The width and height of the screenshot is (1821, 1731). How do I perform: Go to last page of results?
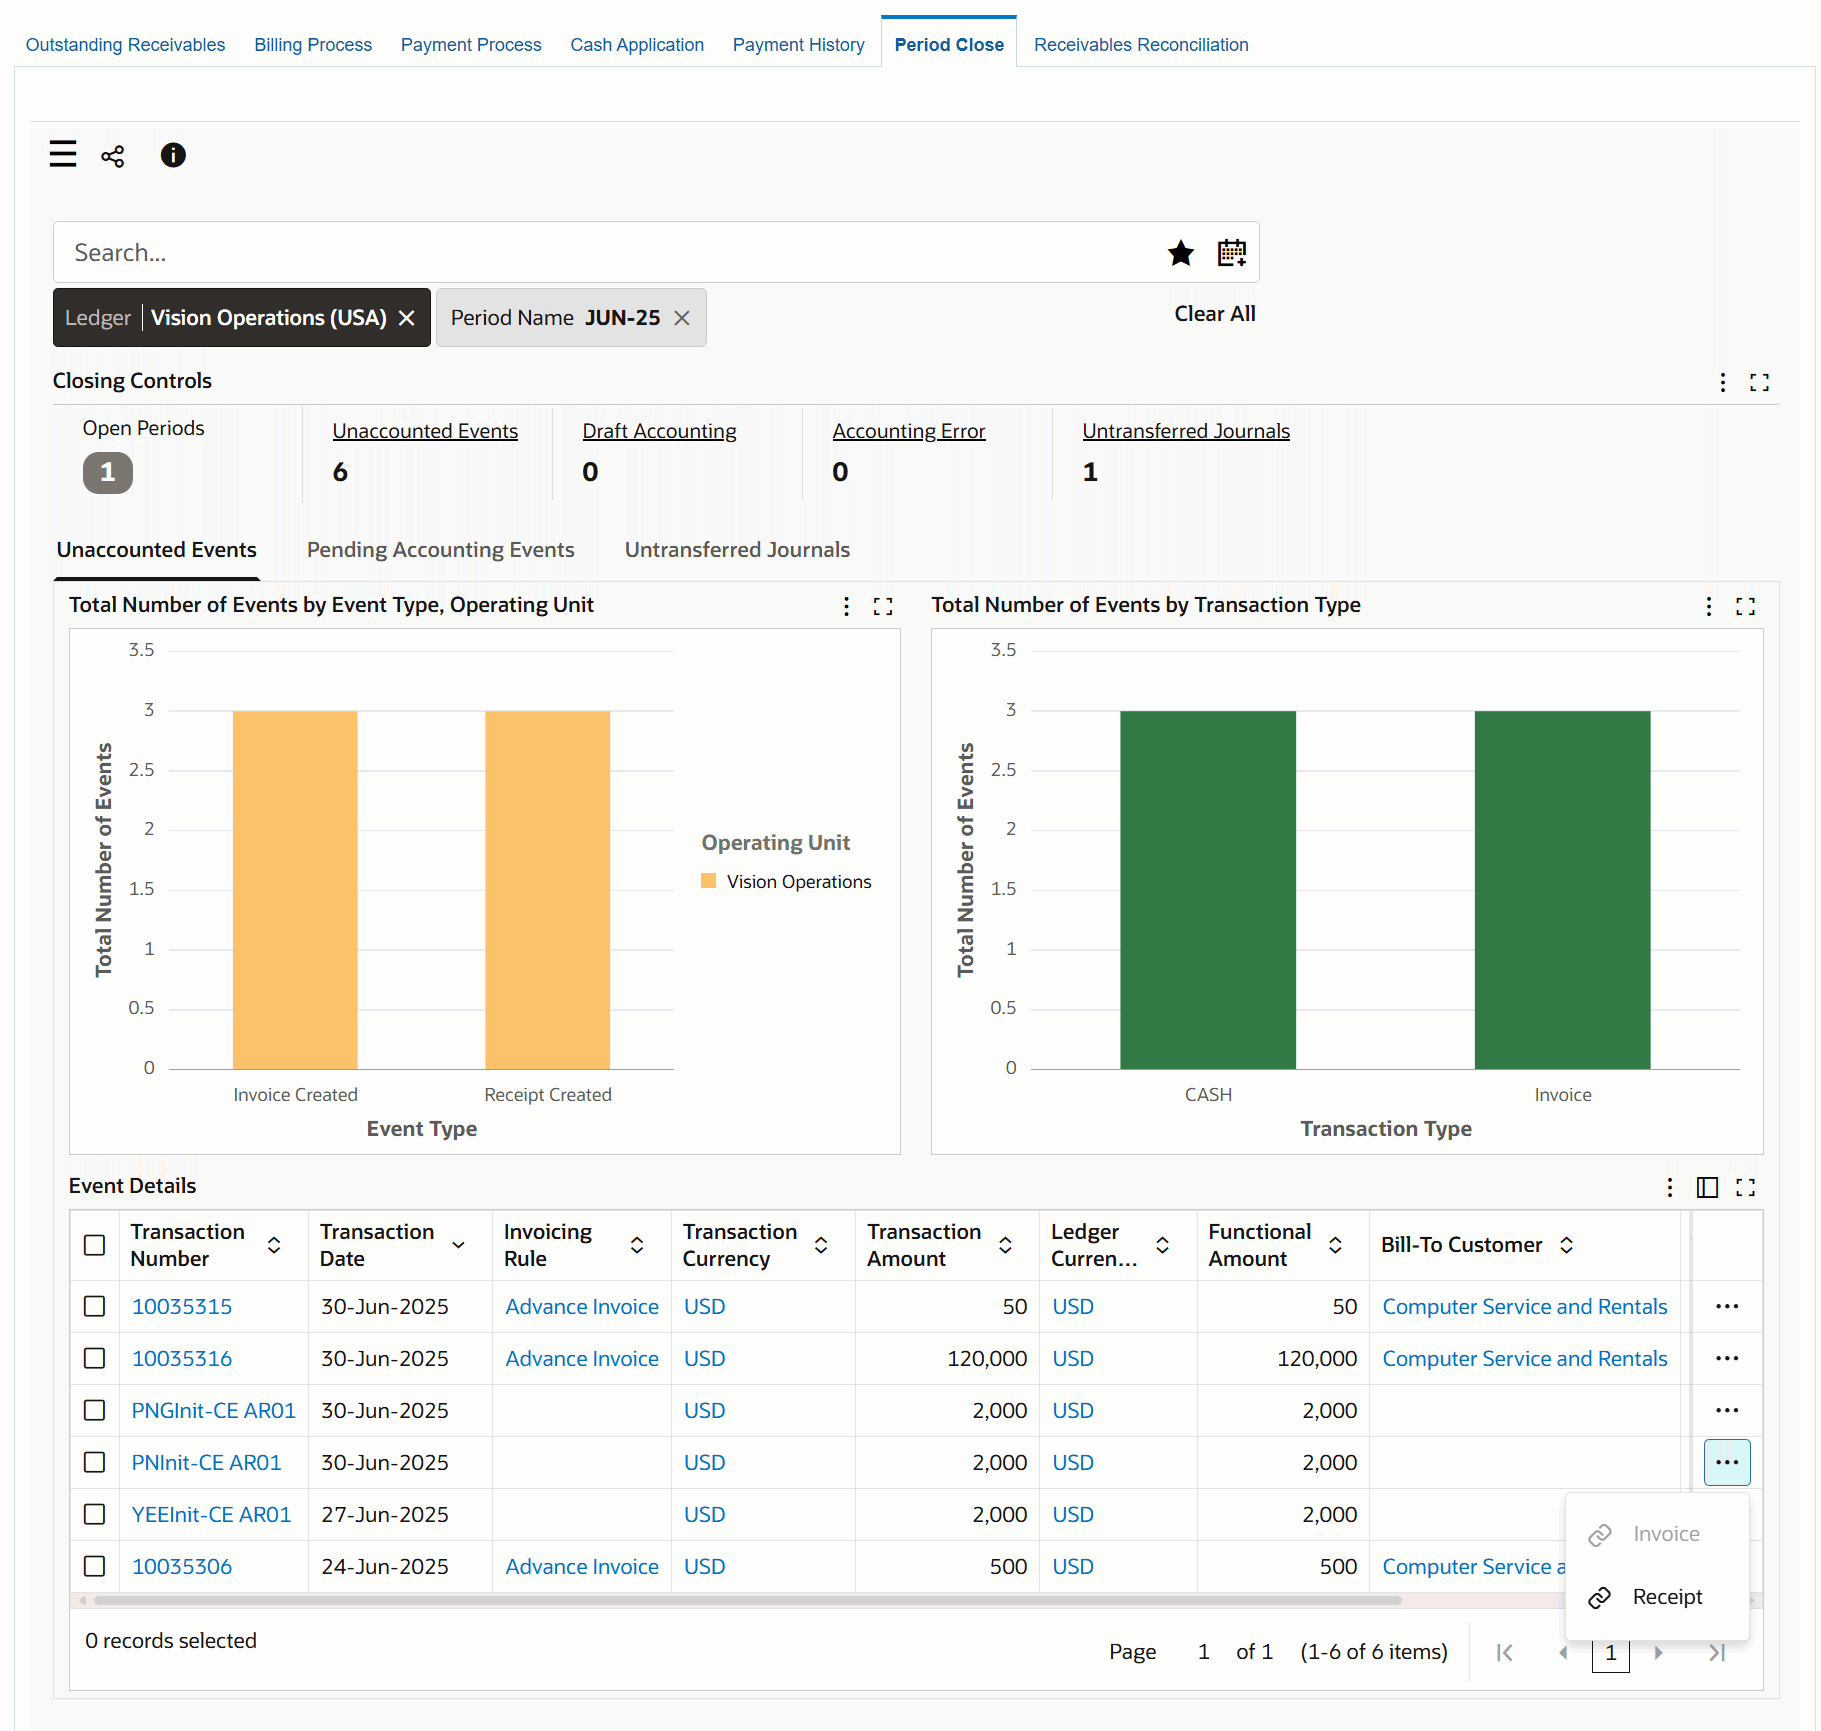coord(1716,1653)
